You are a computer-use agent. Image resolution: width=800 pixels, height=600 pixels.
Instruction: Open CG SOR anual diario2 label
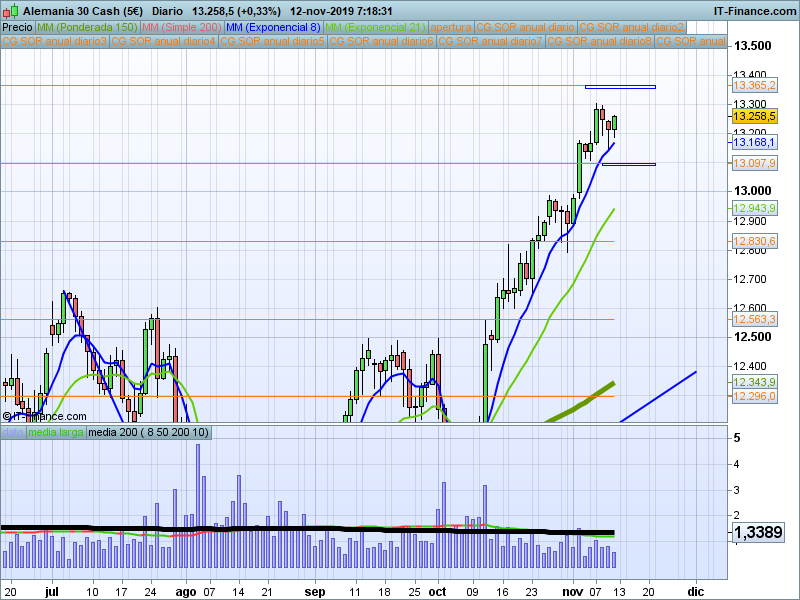pyautogui.click(x=632, y=28)
